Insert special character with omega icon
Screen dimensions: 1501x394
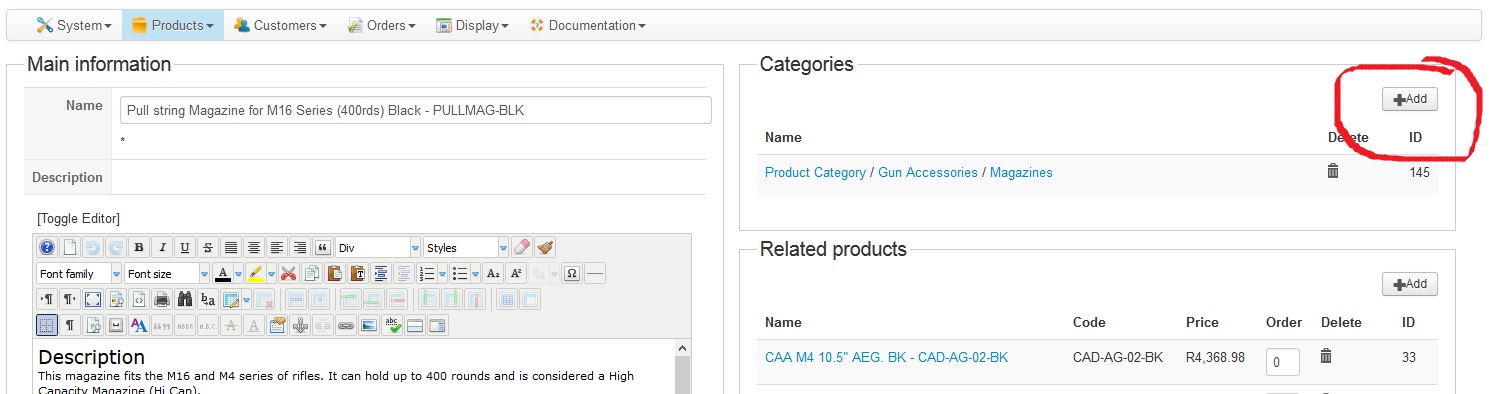point(572,273)
